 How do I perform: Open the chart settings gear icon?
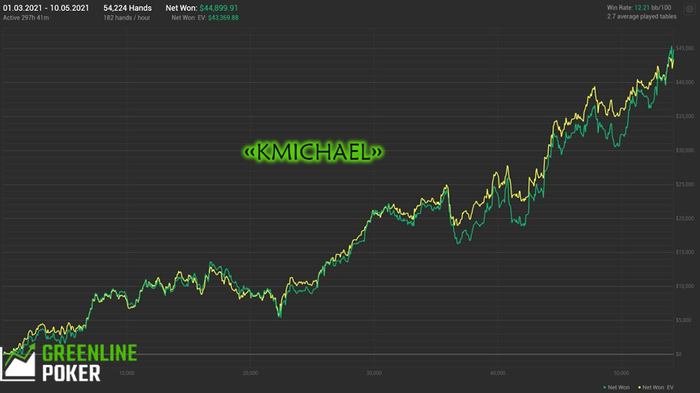coord(689,9)
